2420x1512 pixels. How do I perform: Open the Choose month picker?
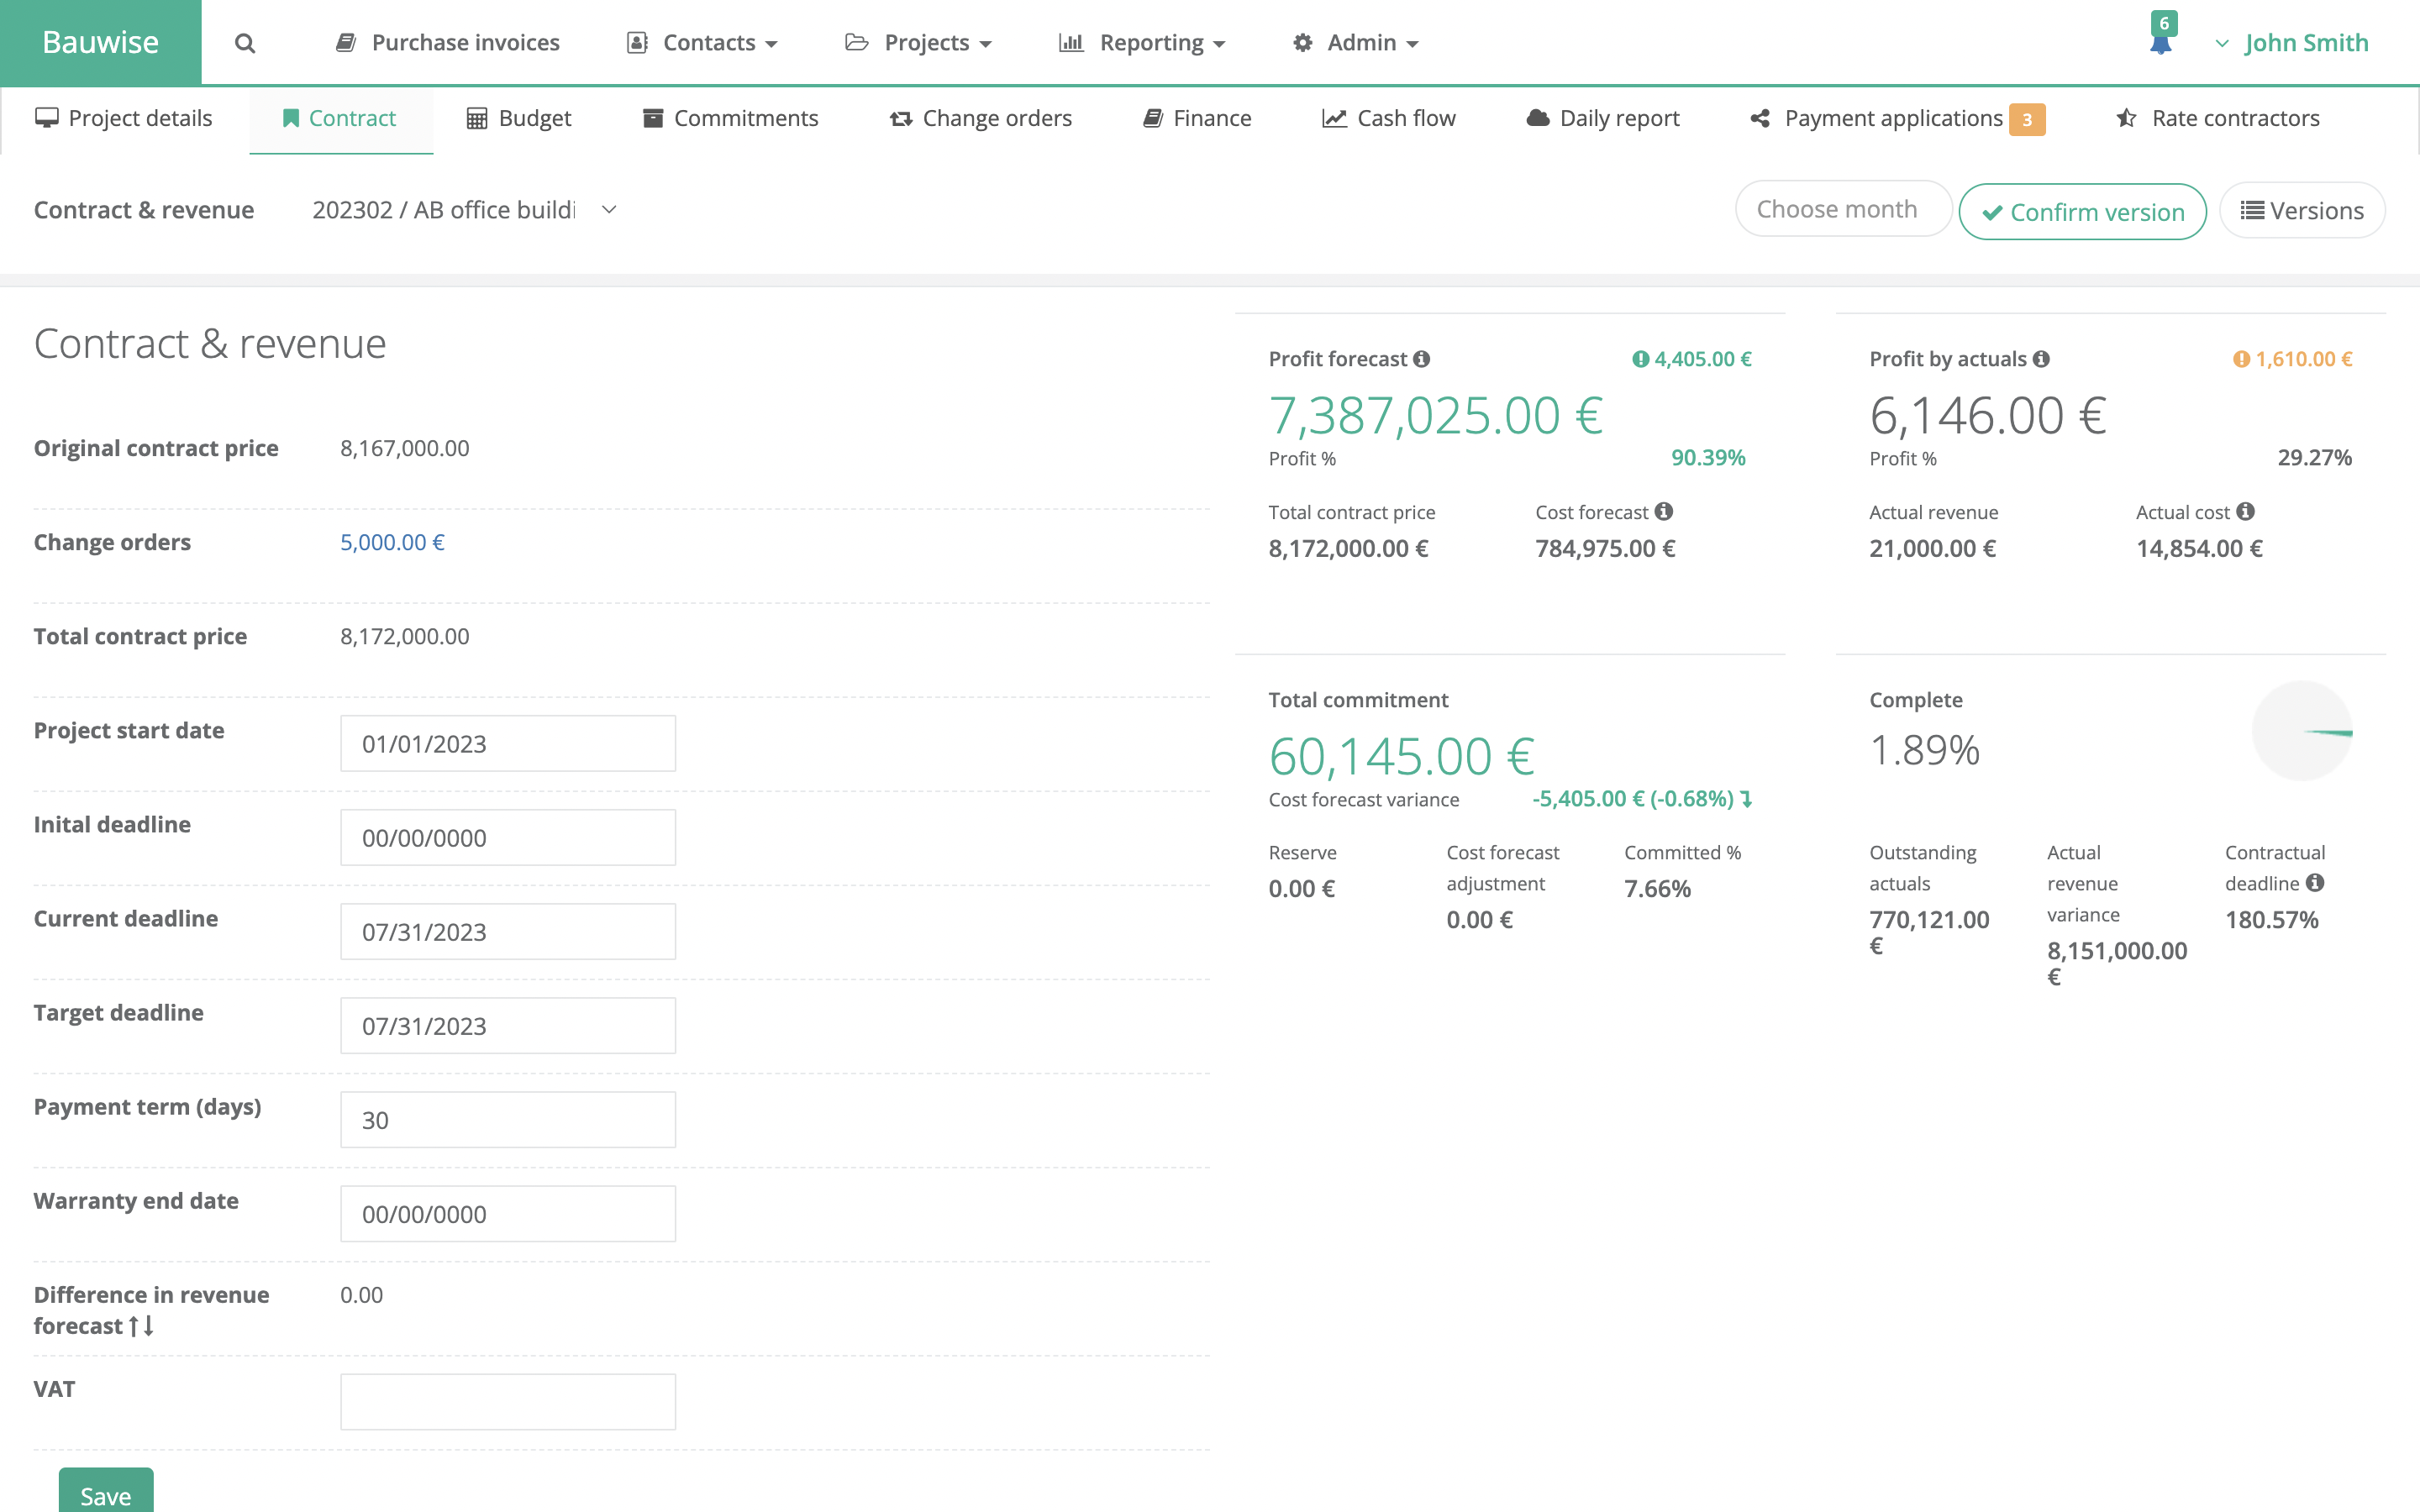pos(1843,209)
